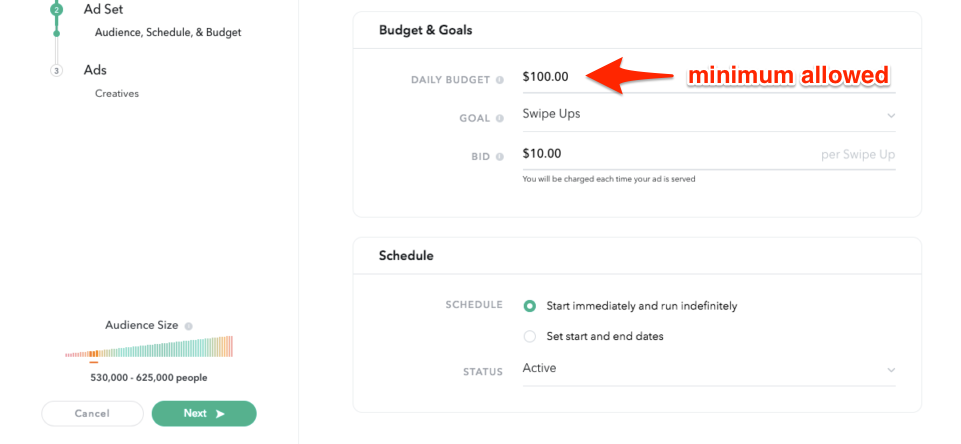Viewport: 961px width, 444px height.
Task: Select Set start and end dates option
Action: click(x=530, y=336)
